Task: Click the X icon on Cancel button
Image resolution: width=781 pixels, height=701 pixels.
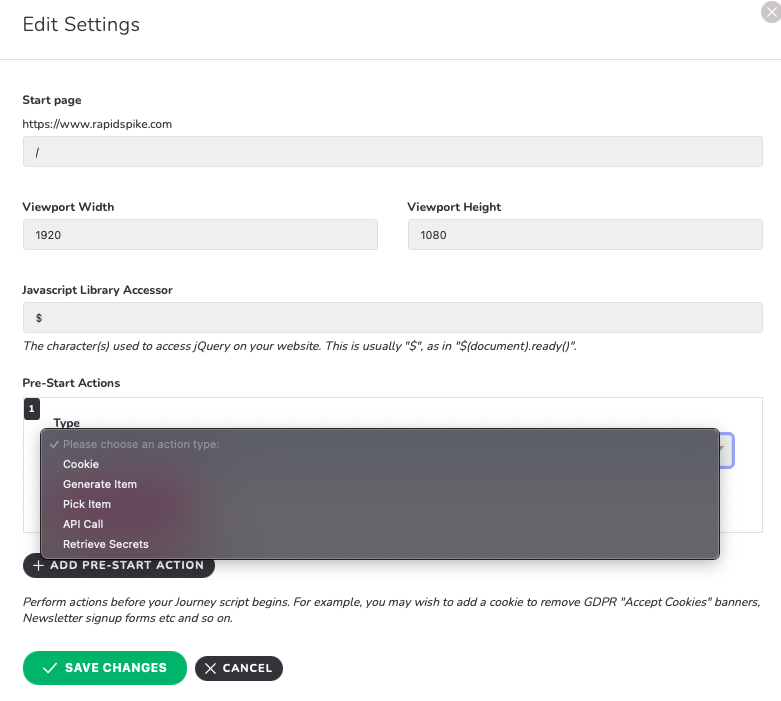Action: [x=210, y=669]
